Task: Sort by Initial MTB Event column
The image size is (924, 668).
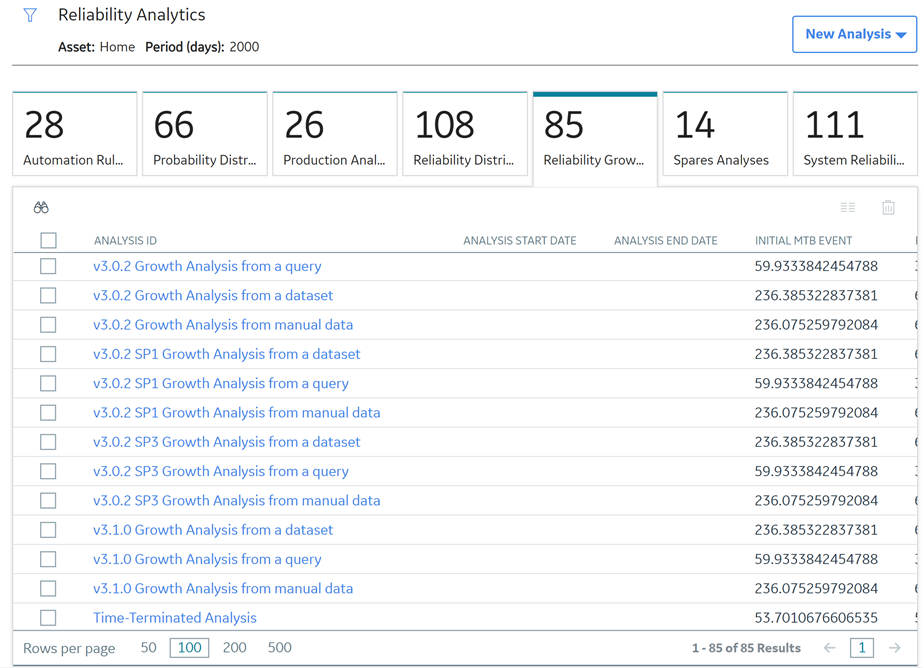Action: [x=803, y=240]
